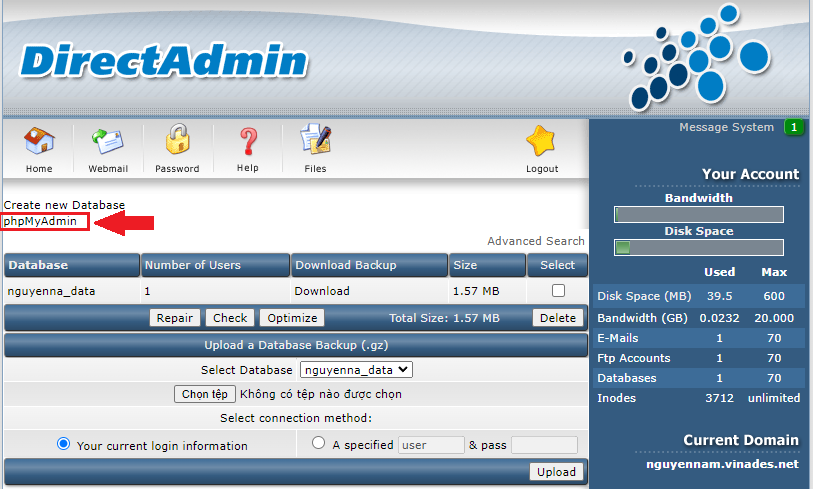The width and height of the screenshot is (813, 489).
Task: Sort by Database column header
Action: coord(72,265)
